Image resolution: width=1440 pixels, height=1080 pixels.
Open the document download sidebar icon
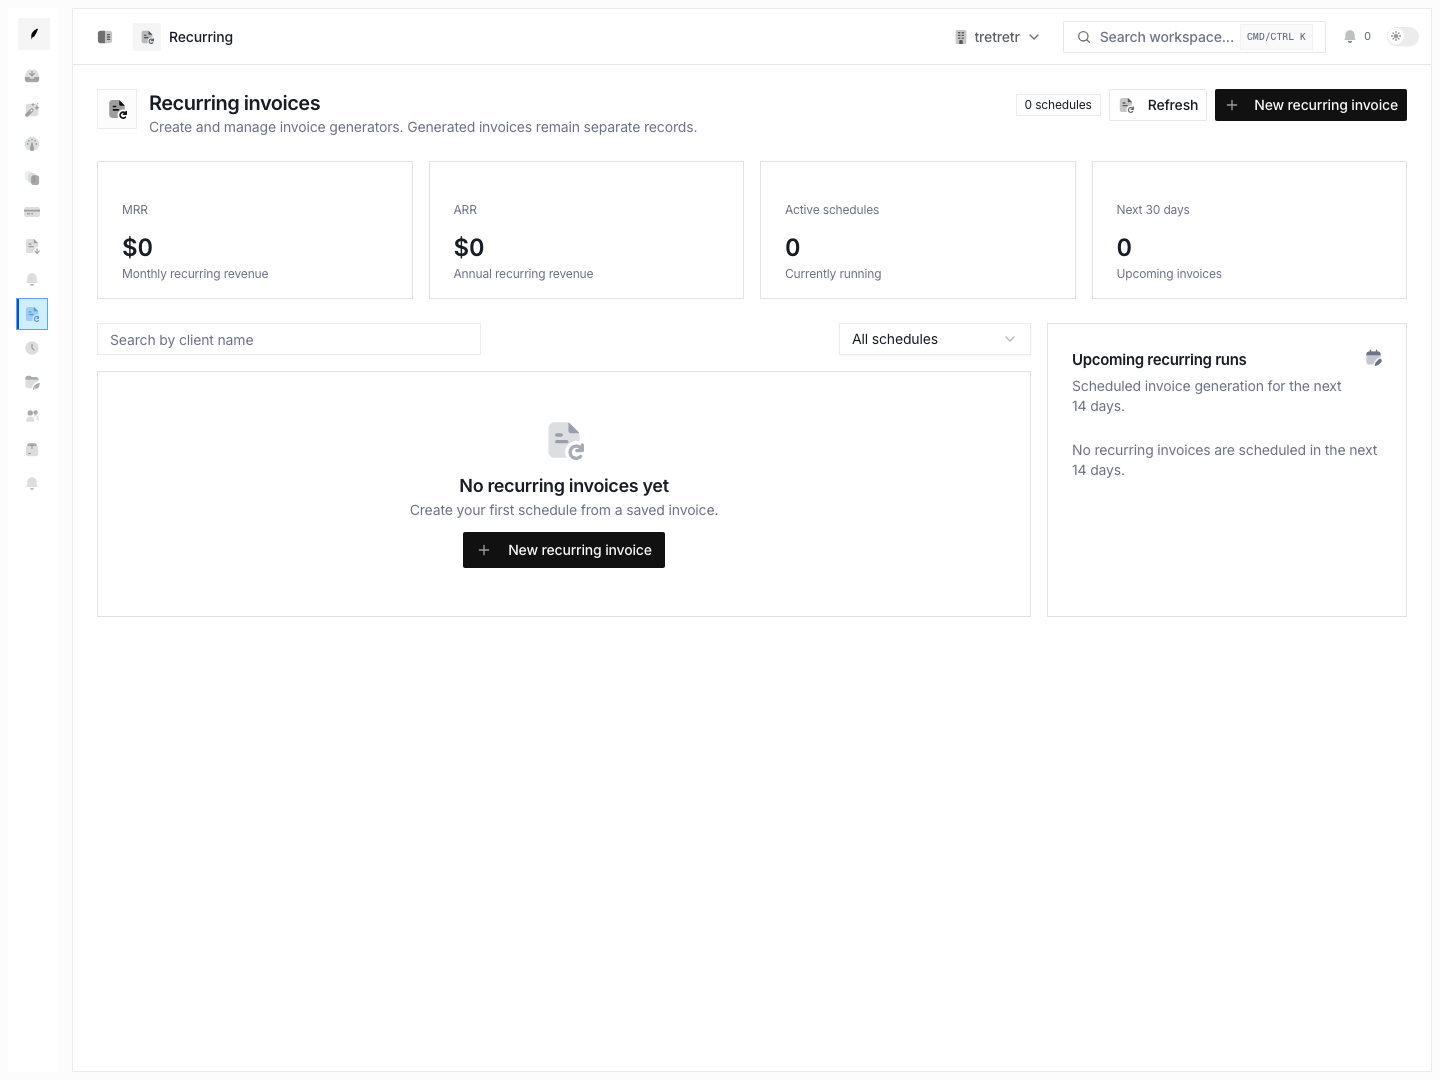pos(32,246)
